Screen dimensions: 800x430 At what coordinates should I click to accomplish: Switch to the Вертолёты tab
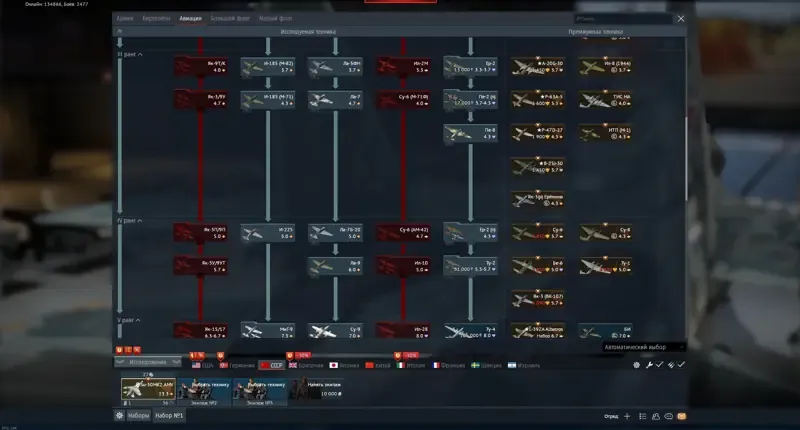(x=156, y=18)
